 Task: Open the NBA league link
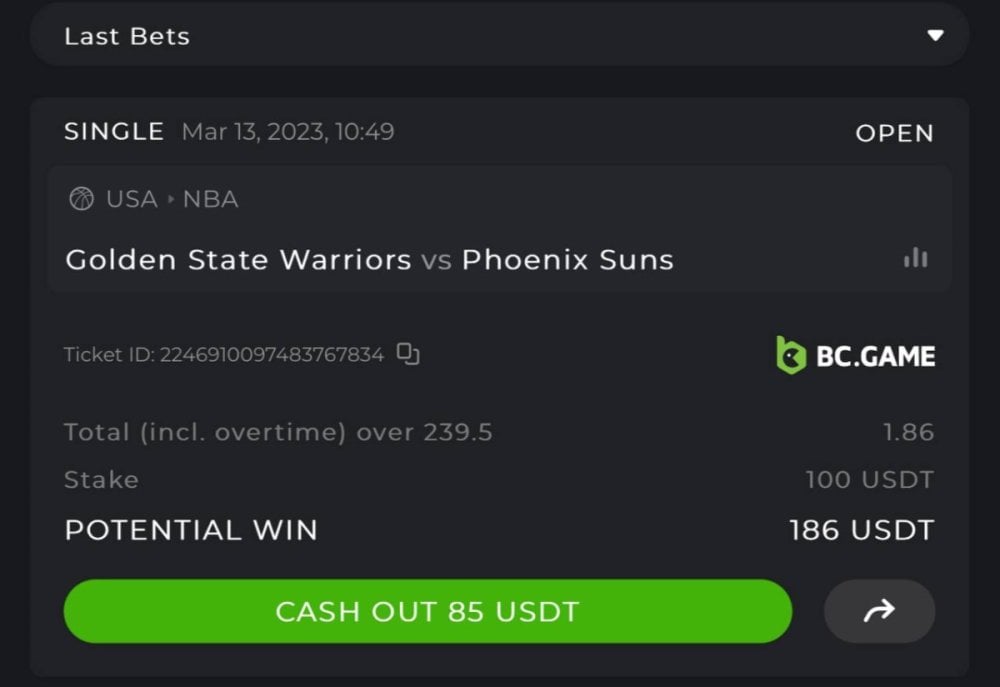click(210, 199)
